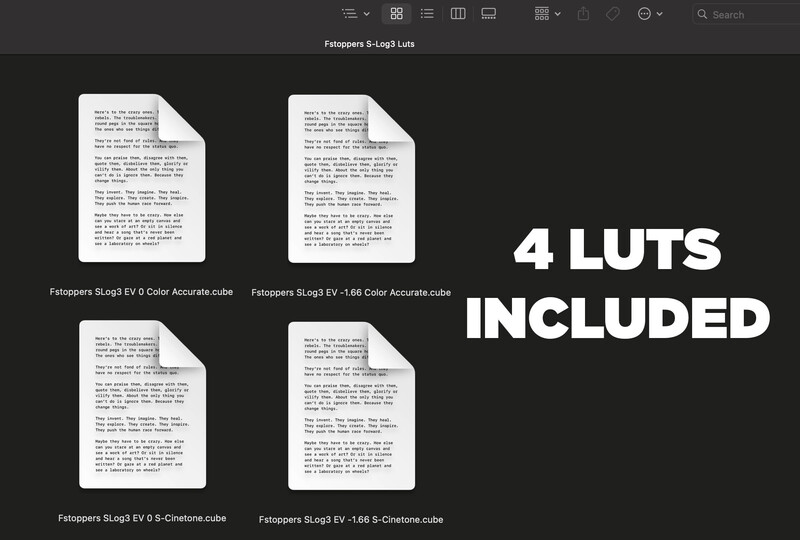Expand the More actions chevron
Viewport: 800px width, 540px height.
(660, 14)
